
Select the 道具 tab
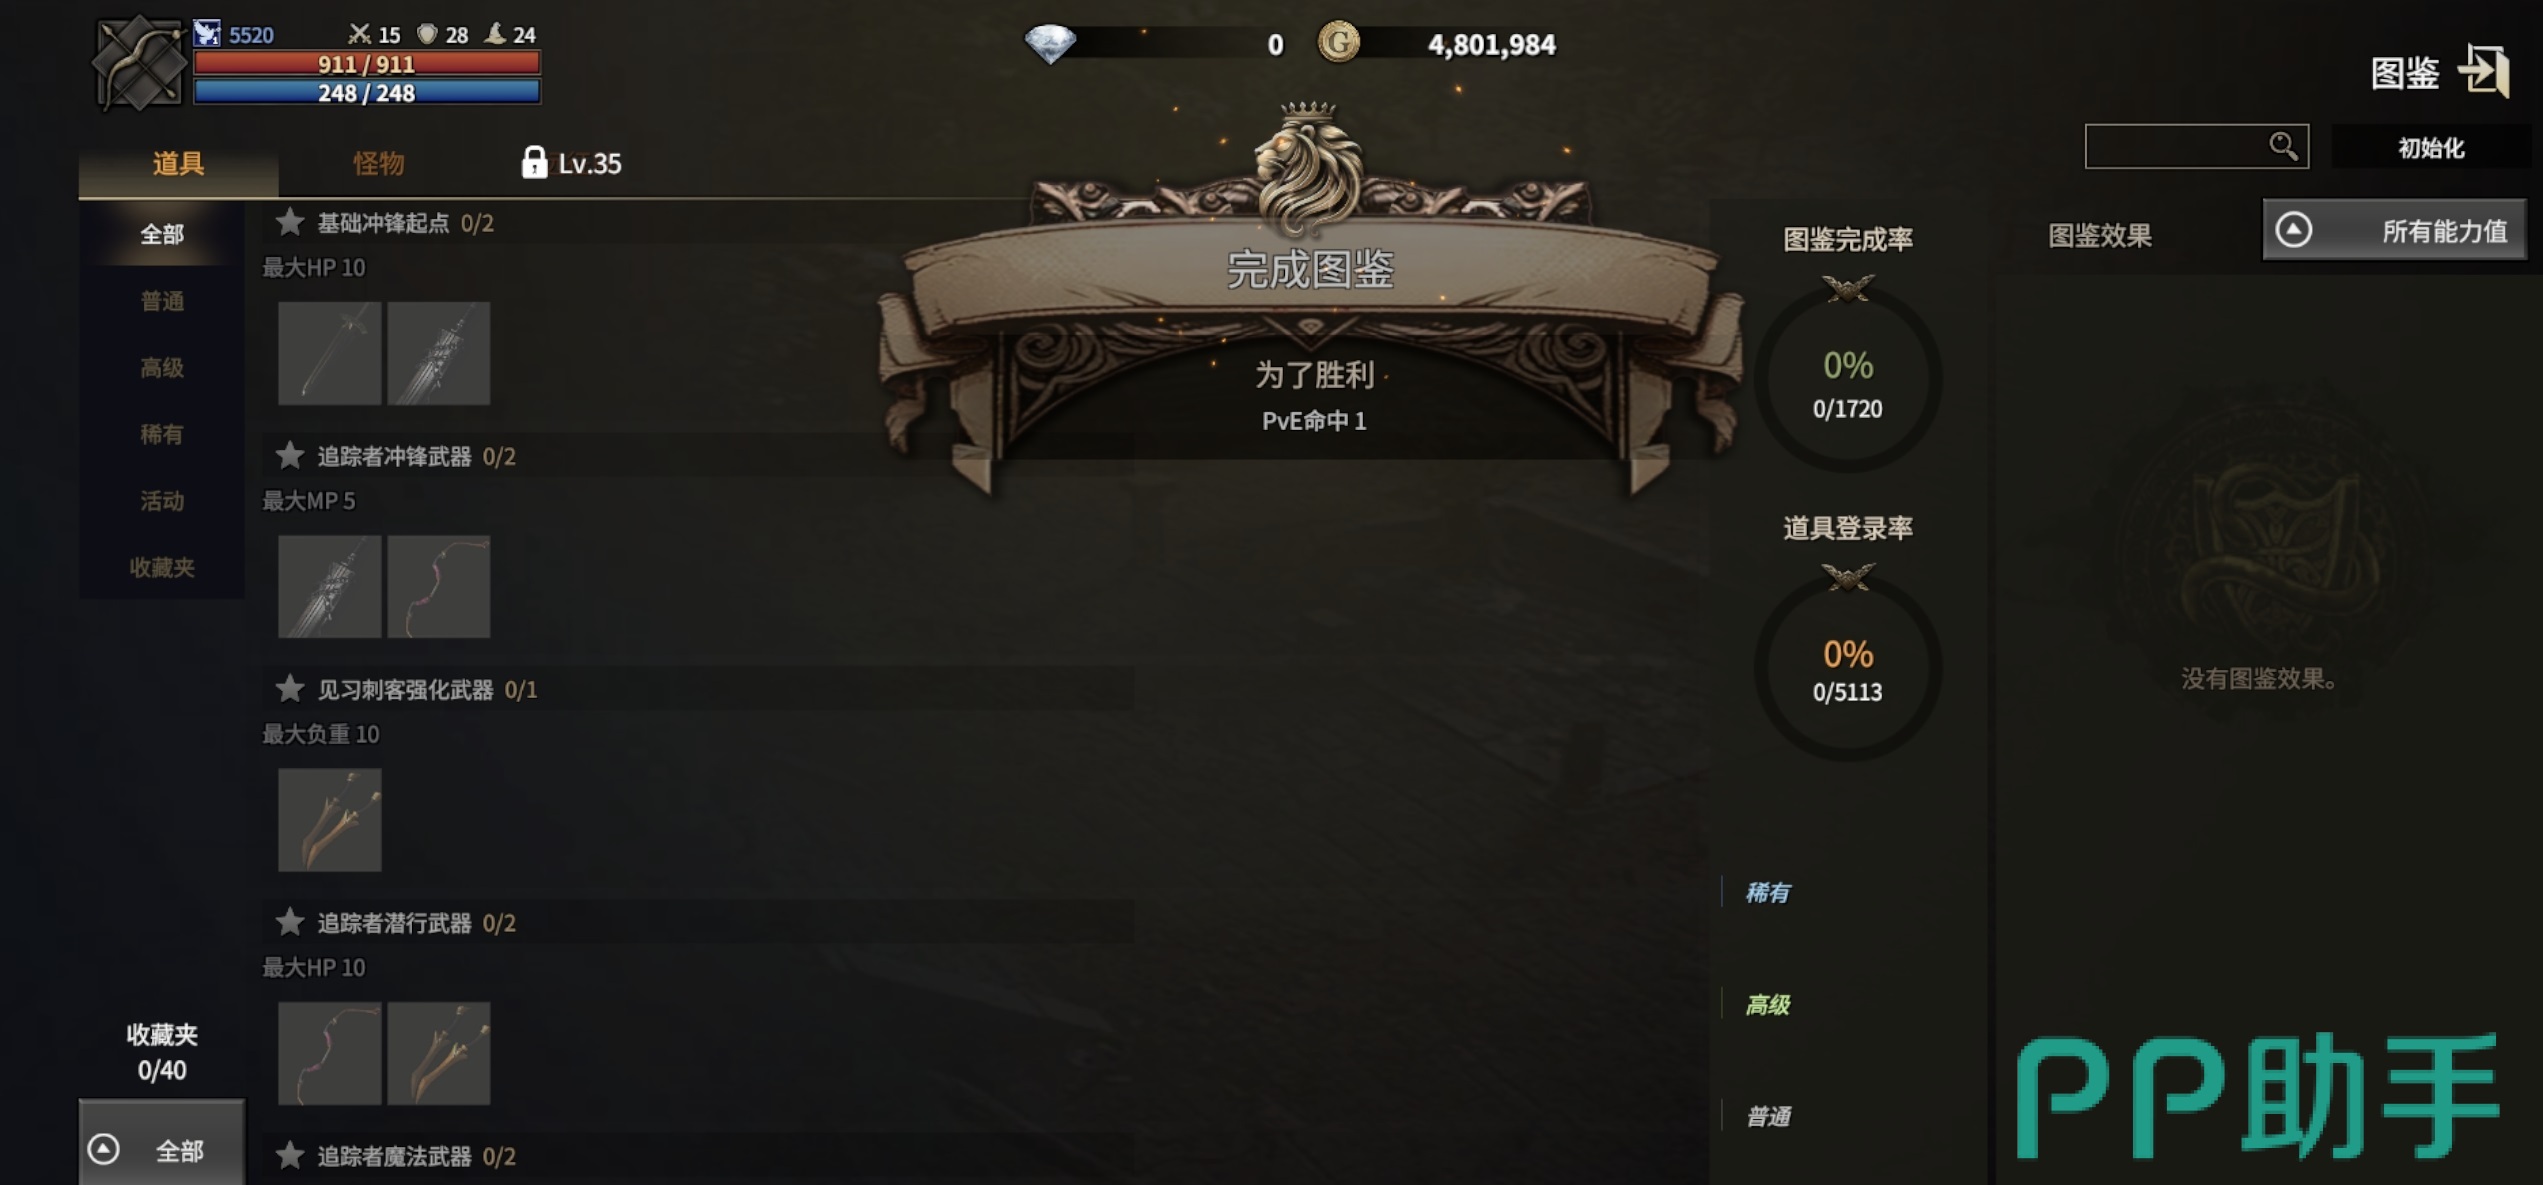(x=178, y=162)
